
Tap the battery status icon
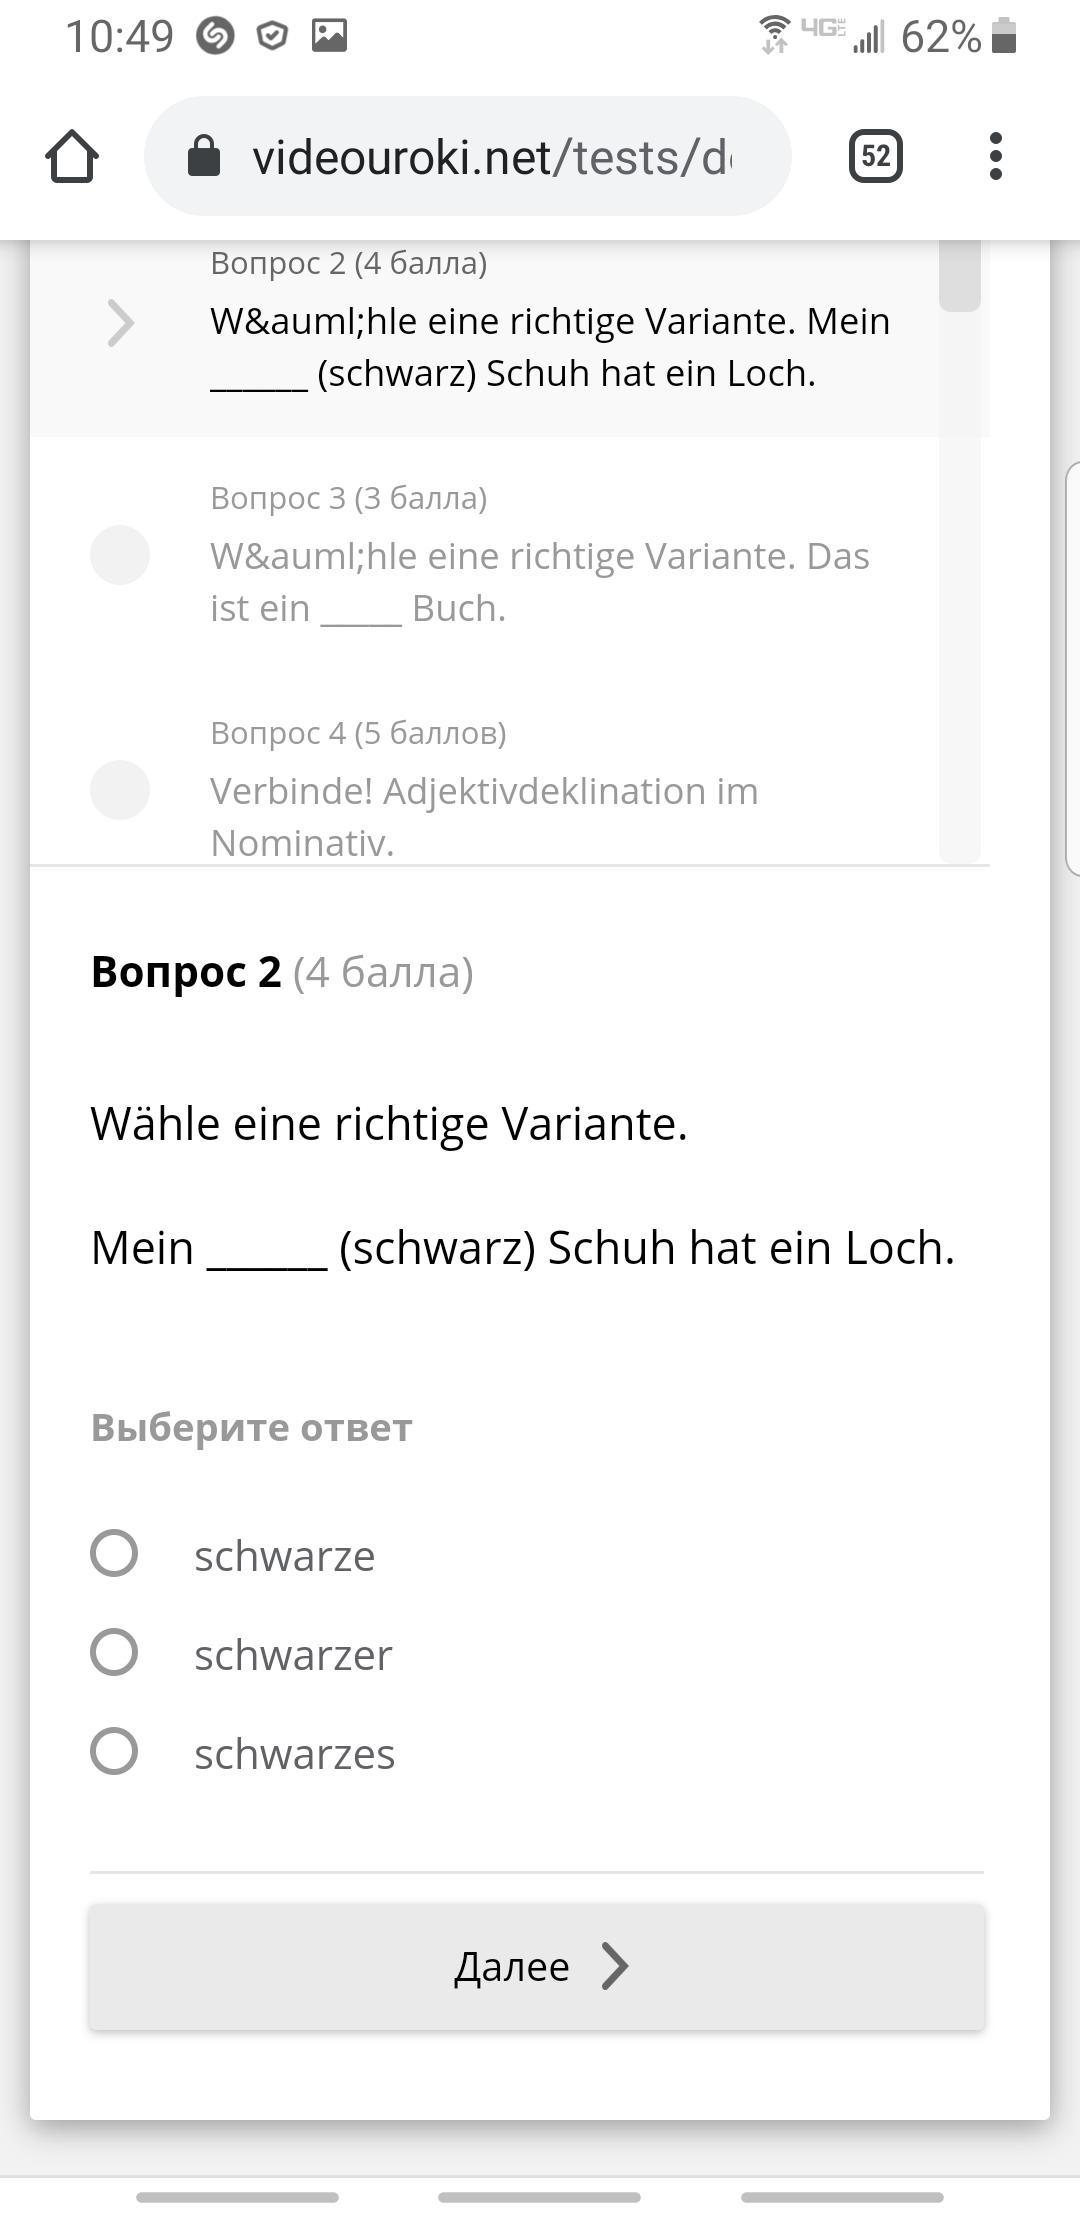click(x=1004, y=37)
